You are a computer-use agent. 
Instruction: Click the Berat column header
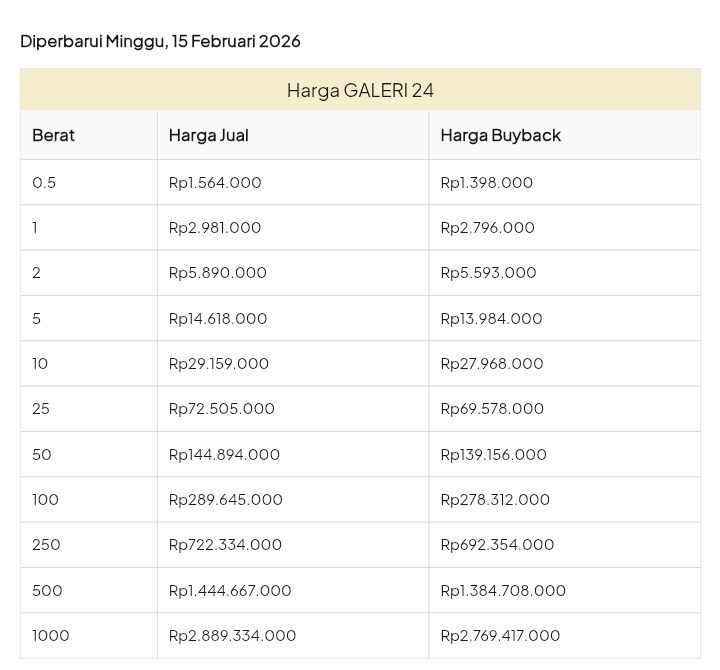(x=54, y=135)
